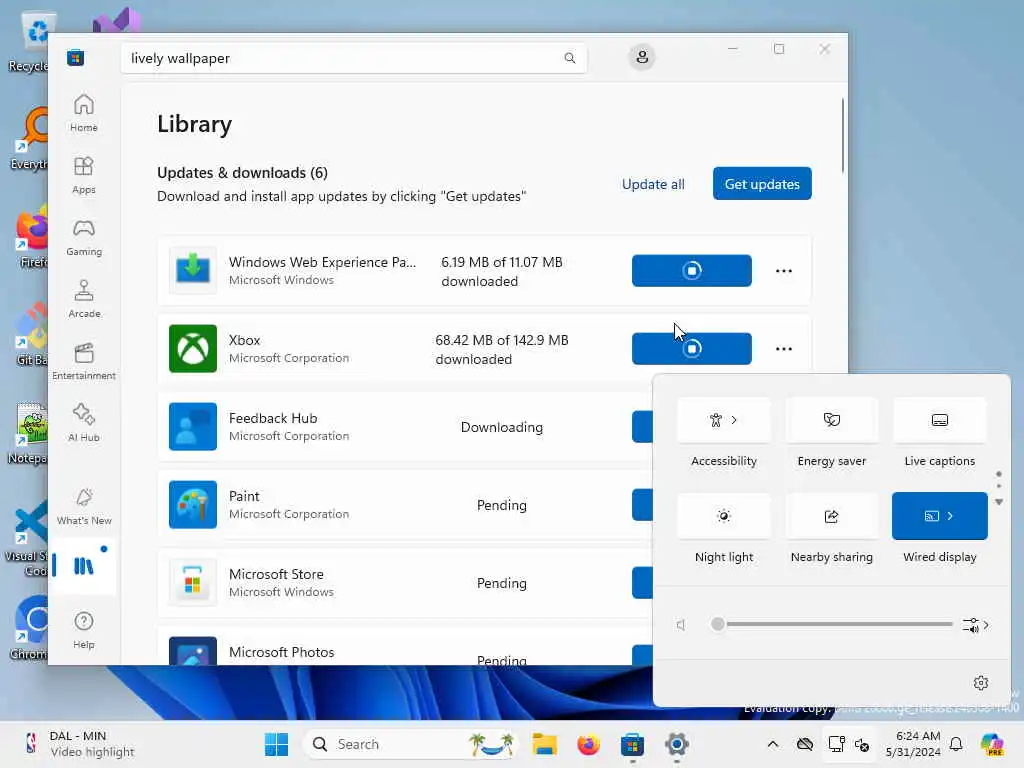The height and width of the screenshot is (768, 1024).
Task: Open clock and date 6:24 AM
Action: tap(913, 744)
